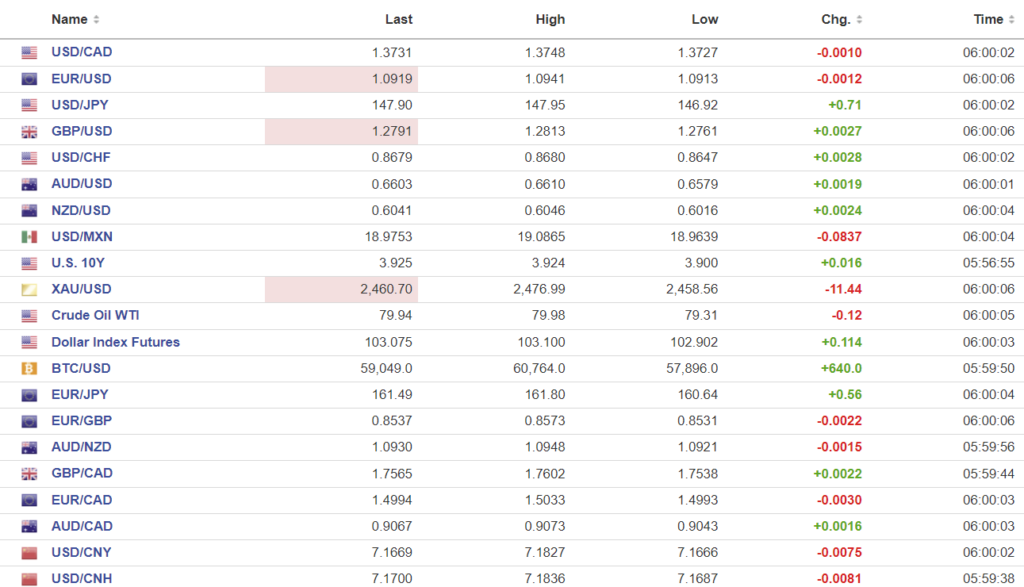Open the EUR/GBP pair link

(82, 421)
